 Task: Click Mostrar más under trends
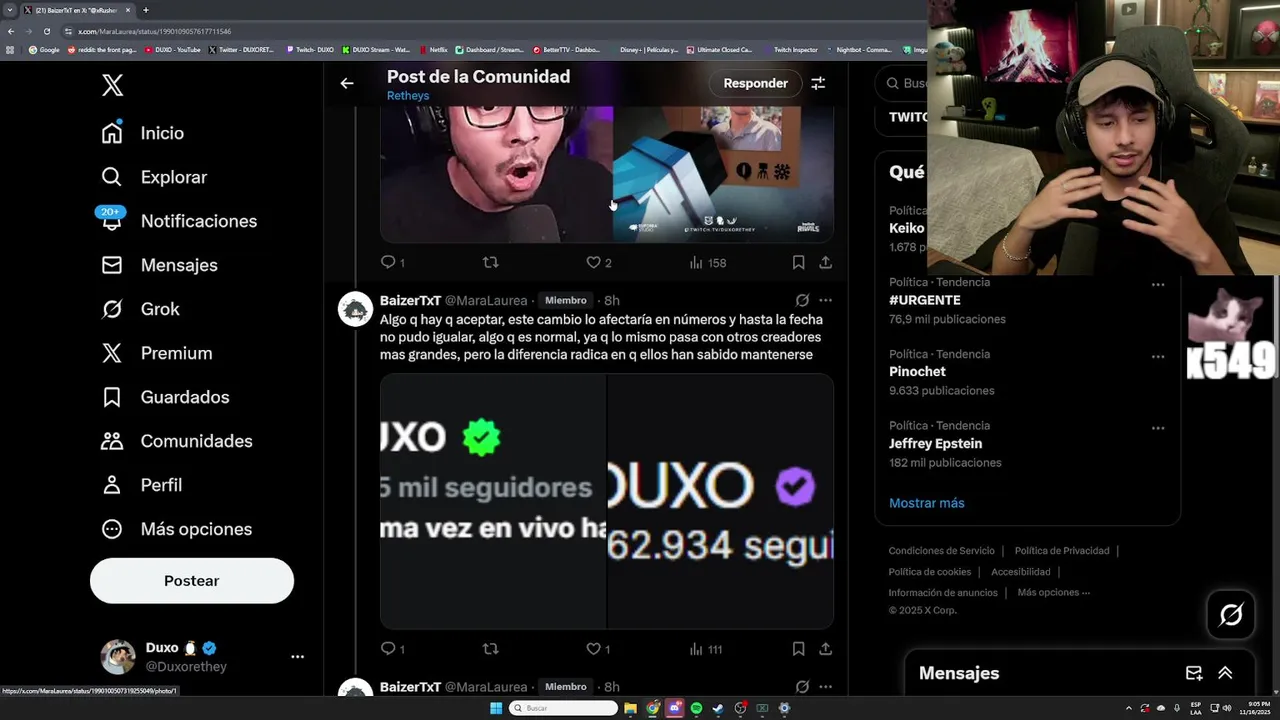point(927,503)
